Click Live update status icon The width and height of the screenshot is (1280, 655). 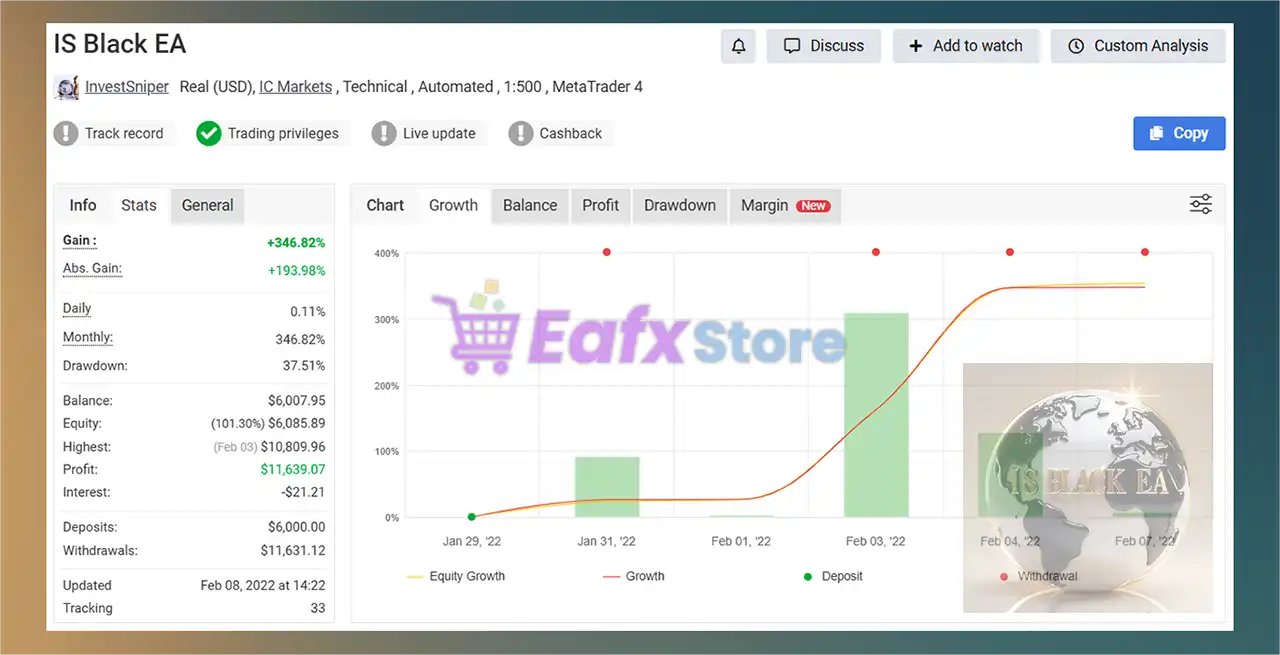click(x=384, y=133)
